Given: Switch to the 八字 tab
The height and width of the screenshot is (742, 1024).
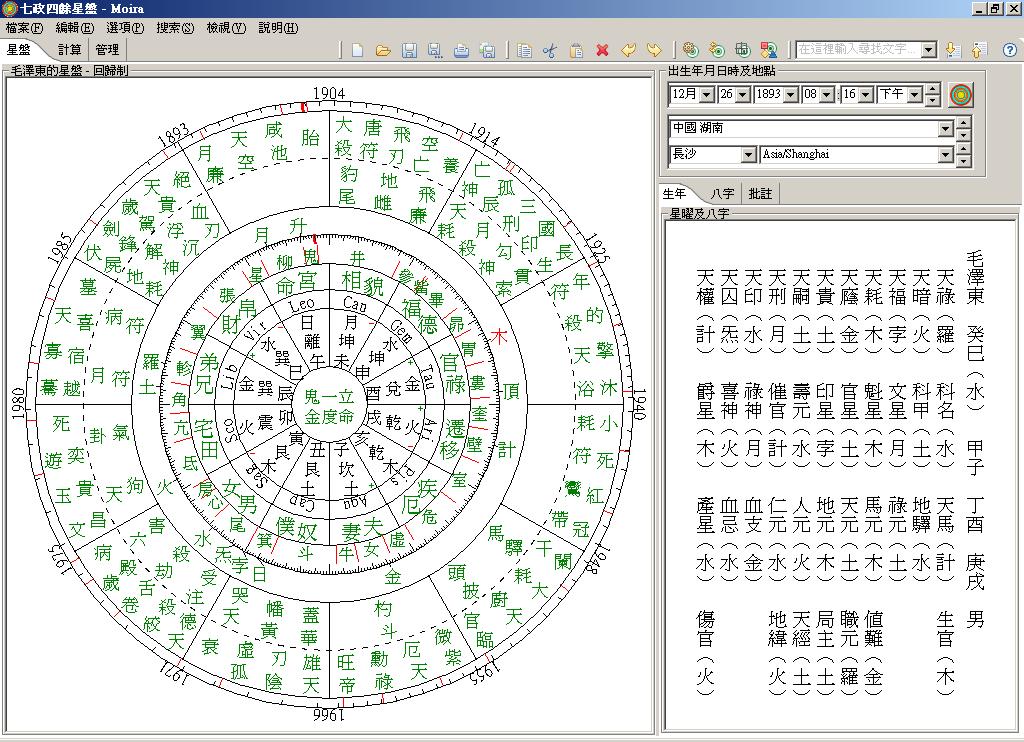Looking at the screenshot, I should tap(722, 194).
